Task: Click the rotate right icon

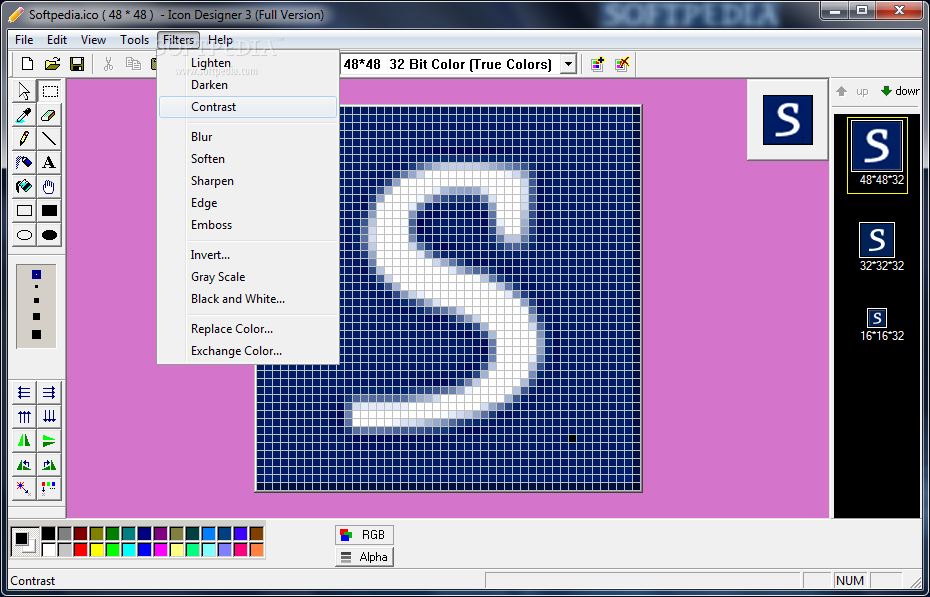Action: click(50, 465)
